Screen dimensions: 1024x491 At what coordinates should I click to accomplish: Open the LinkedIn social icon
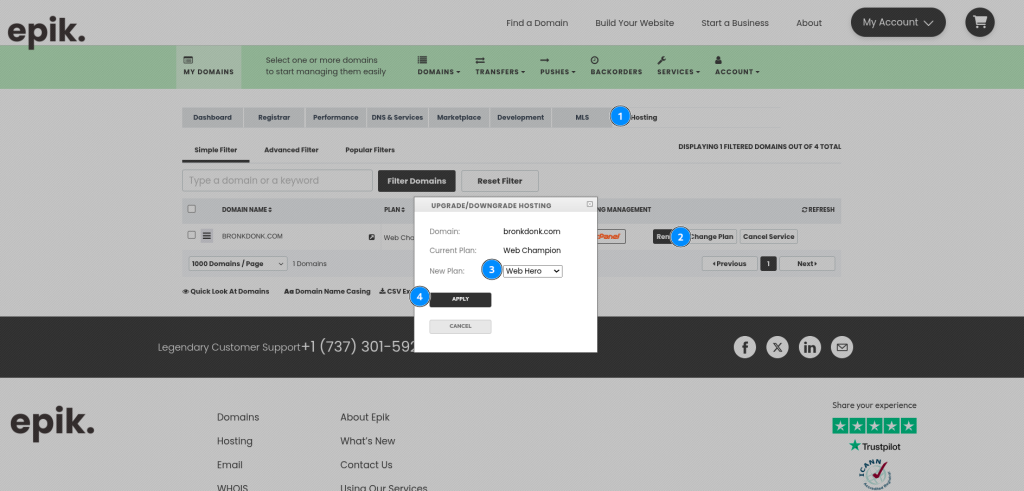click(810, 347)
